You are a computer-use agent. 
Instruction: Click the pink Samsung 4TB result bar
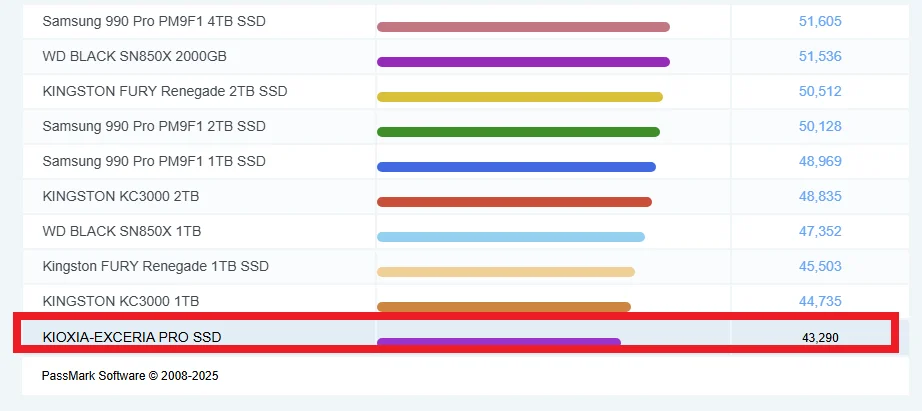point(523,27)
